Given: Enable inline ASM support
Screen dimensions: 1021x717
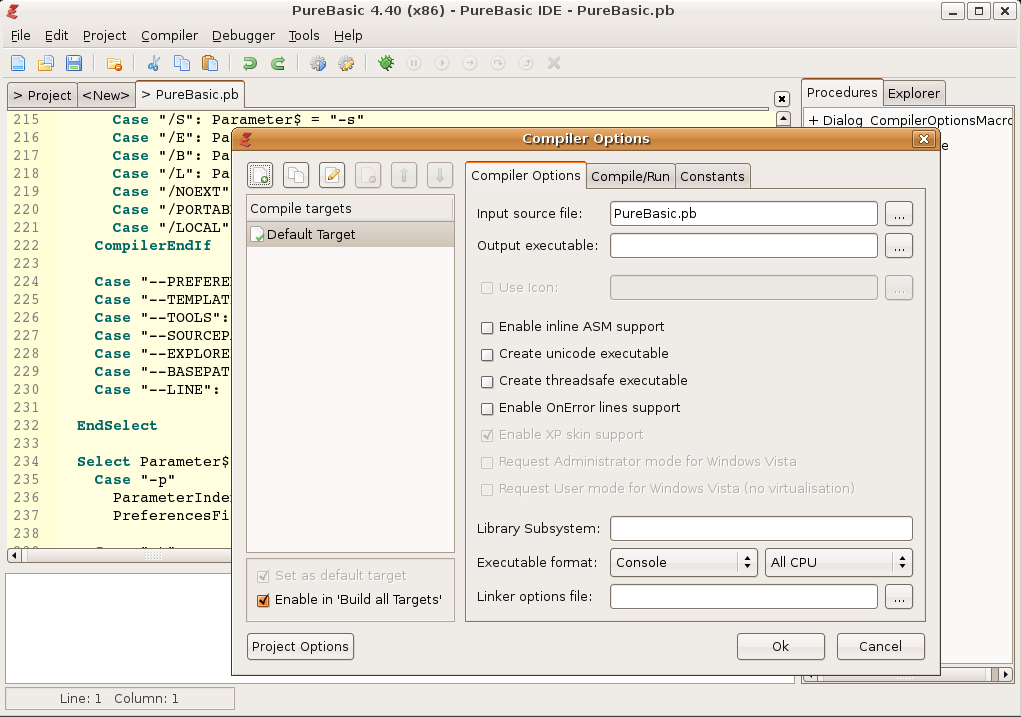Looking at the screenshot, I should 488,327.
